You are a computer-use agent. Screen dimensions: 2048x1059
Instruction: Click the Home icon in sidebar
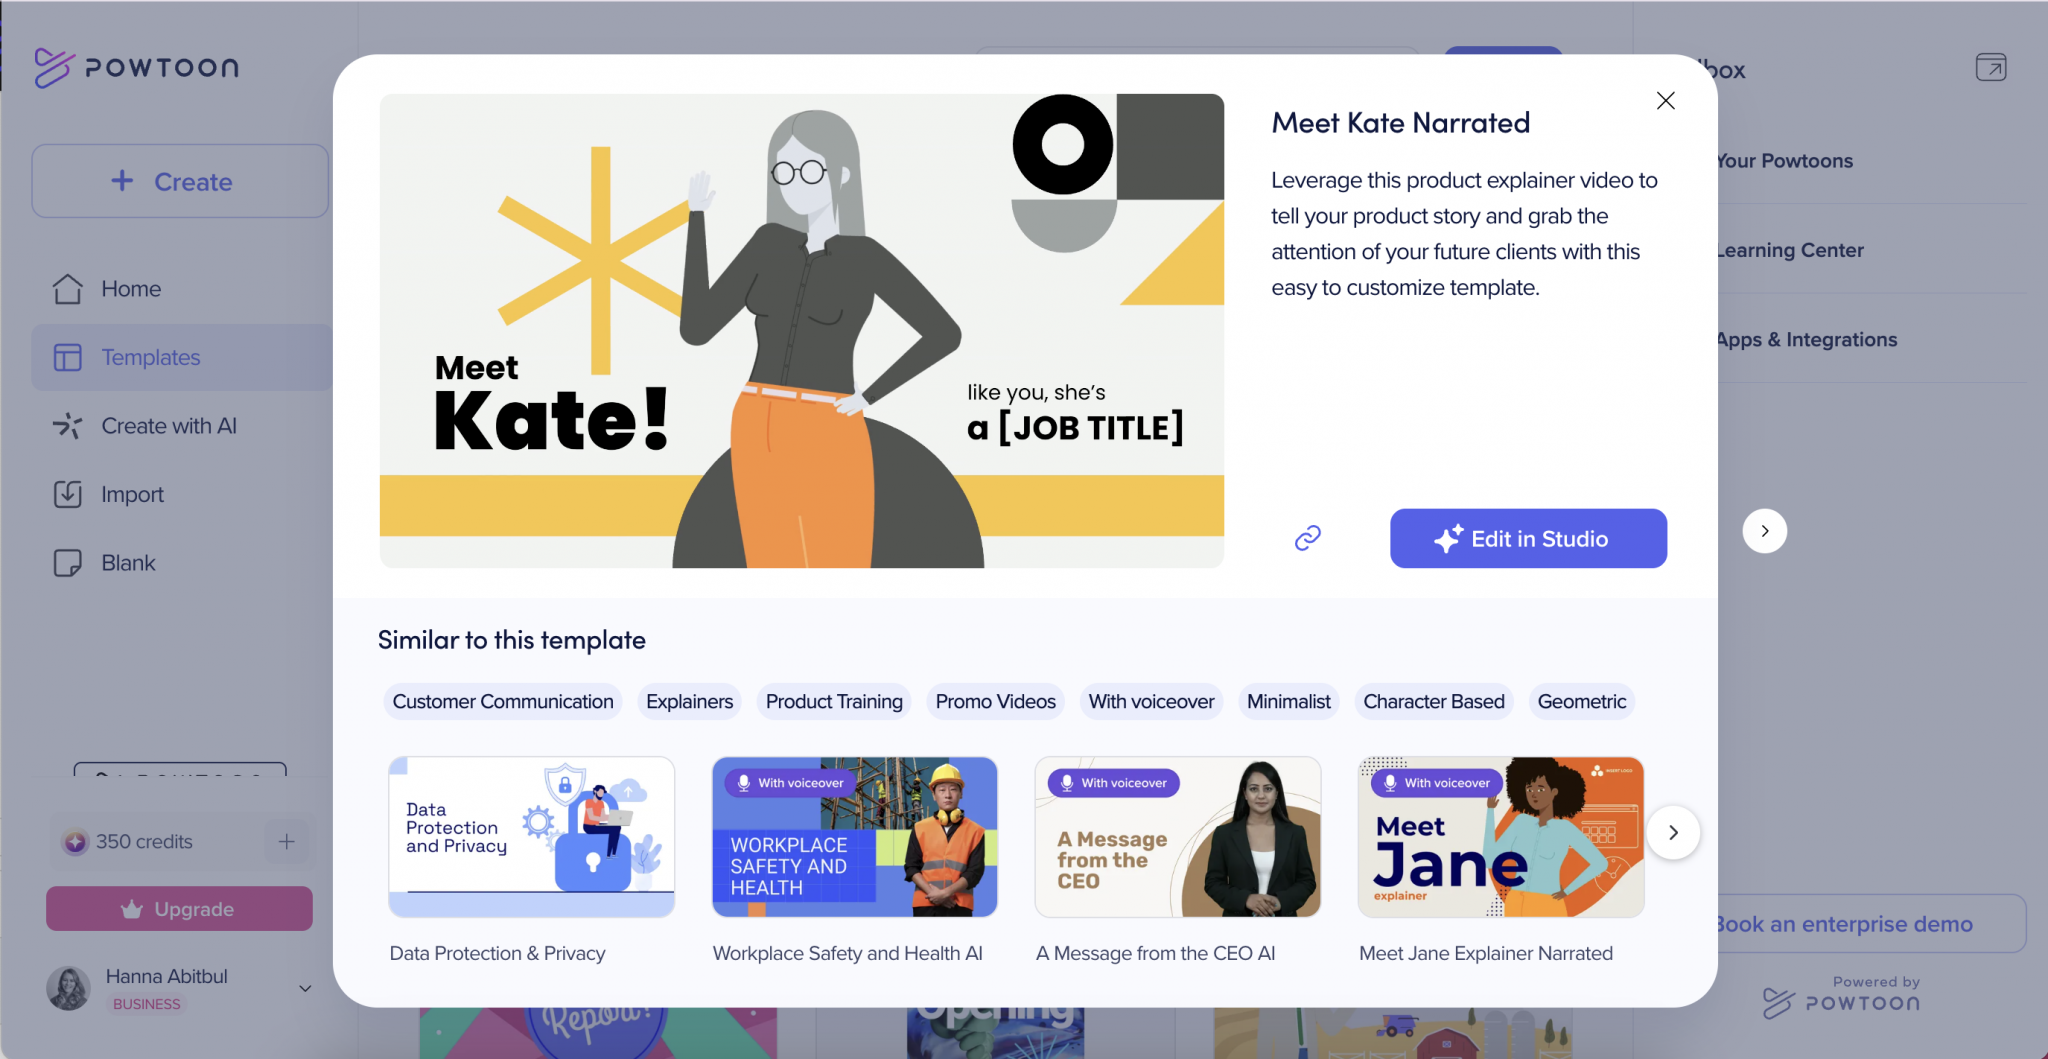(66, 288)
